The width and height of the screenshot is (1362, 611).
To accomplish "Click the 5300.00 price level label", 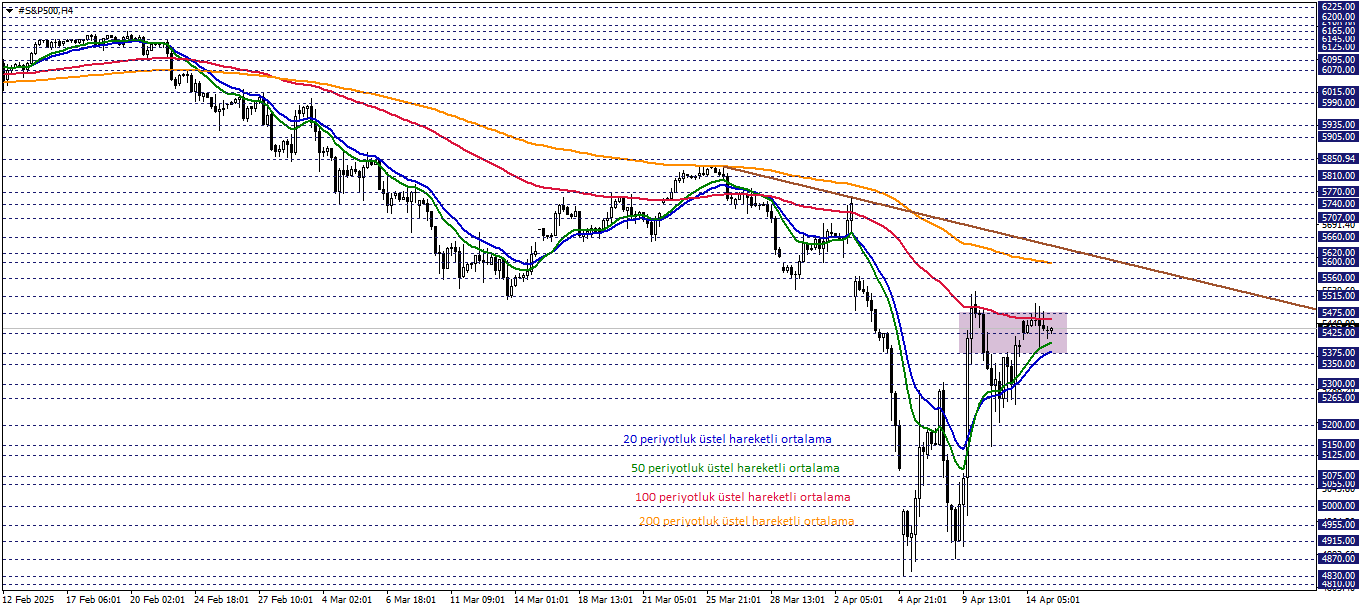I will (1338, 384).
